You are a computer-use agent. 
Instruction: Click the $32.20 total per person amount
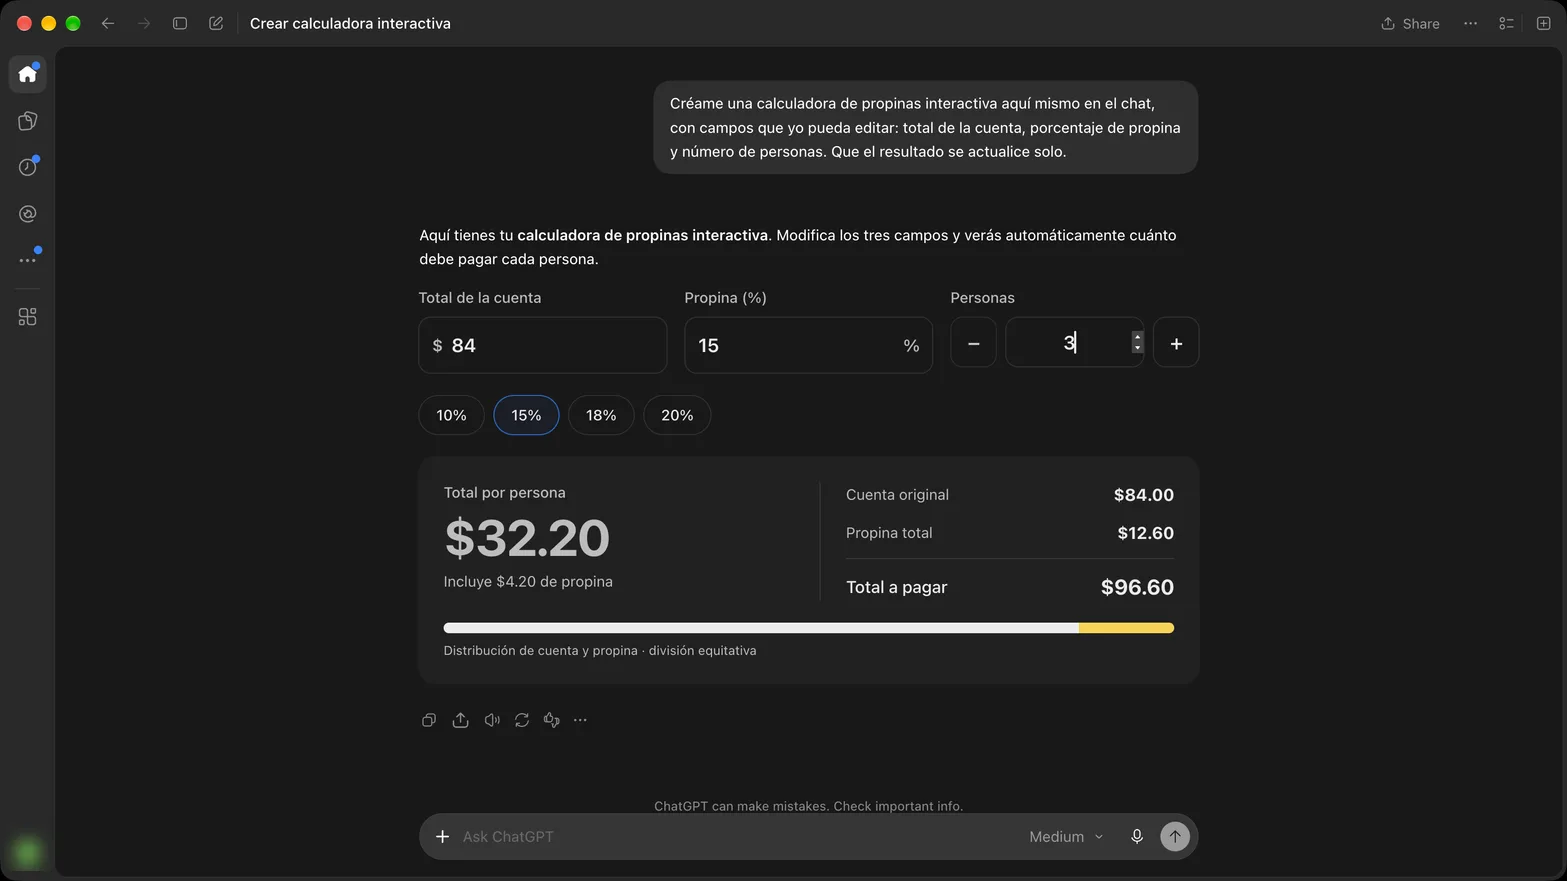click(527, 538)
